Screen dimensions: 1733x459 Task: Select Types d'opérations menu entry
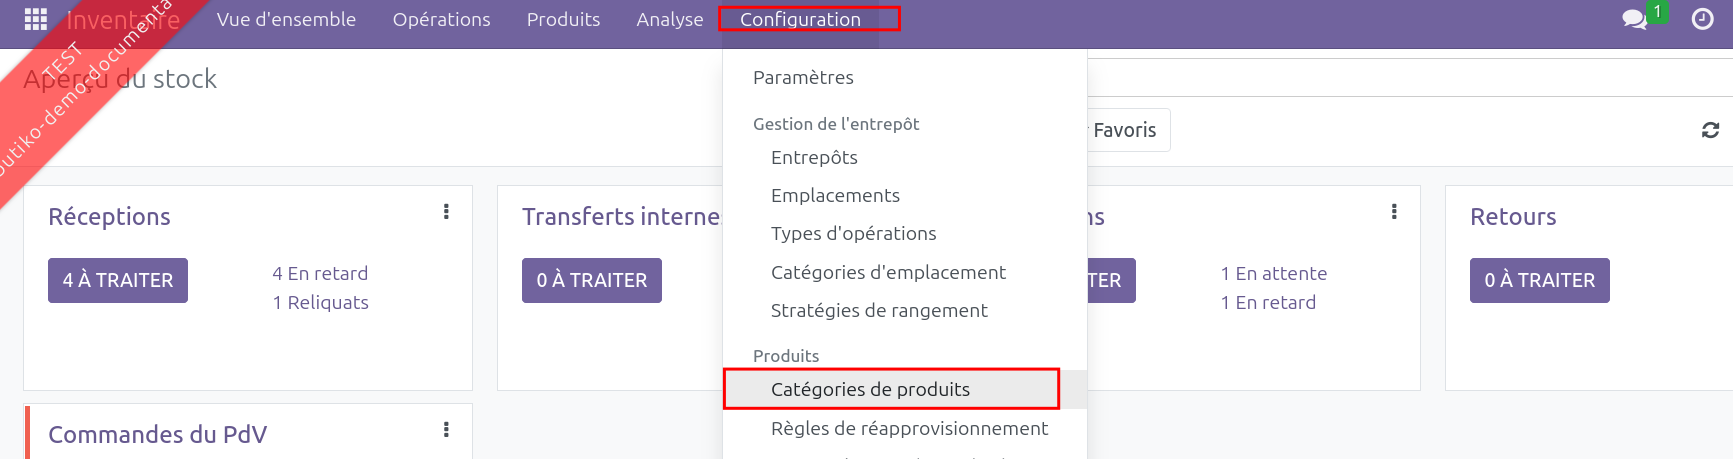pyautogui.click(x=853, y=233)
